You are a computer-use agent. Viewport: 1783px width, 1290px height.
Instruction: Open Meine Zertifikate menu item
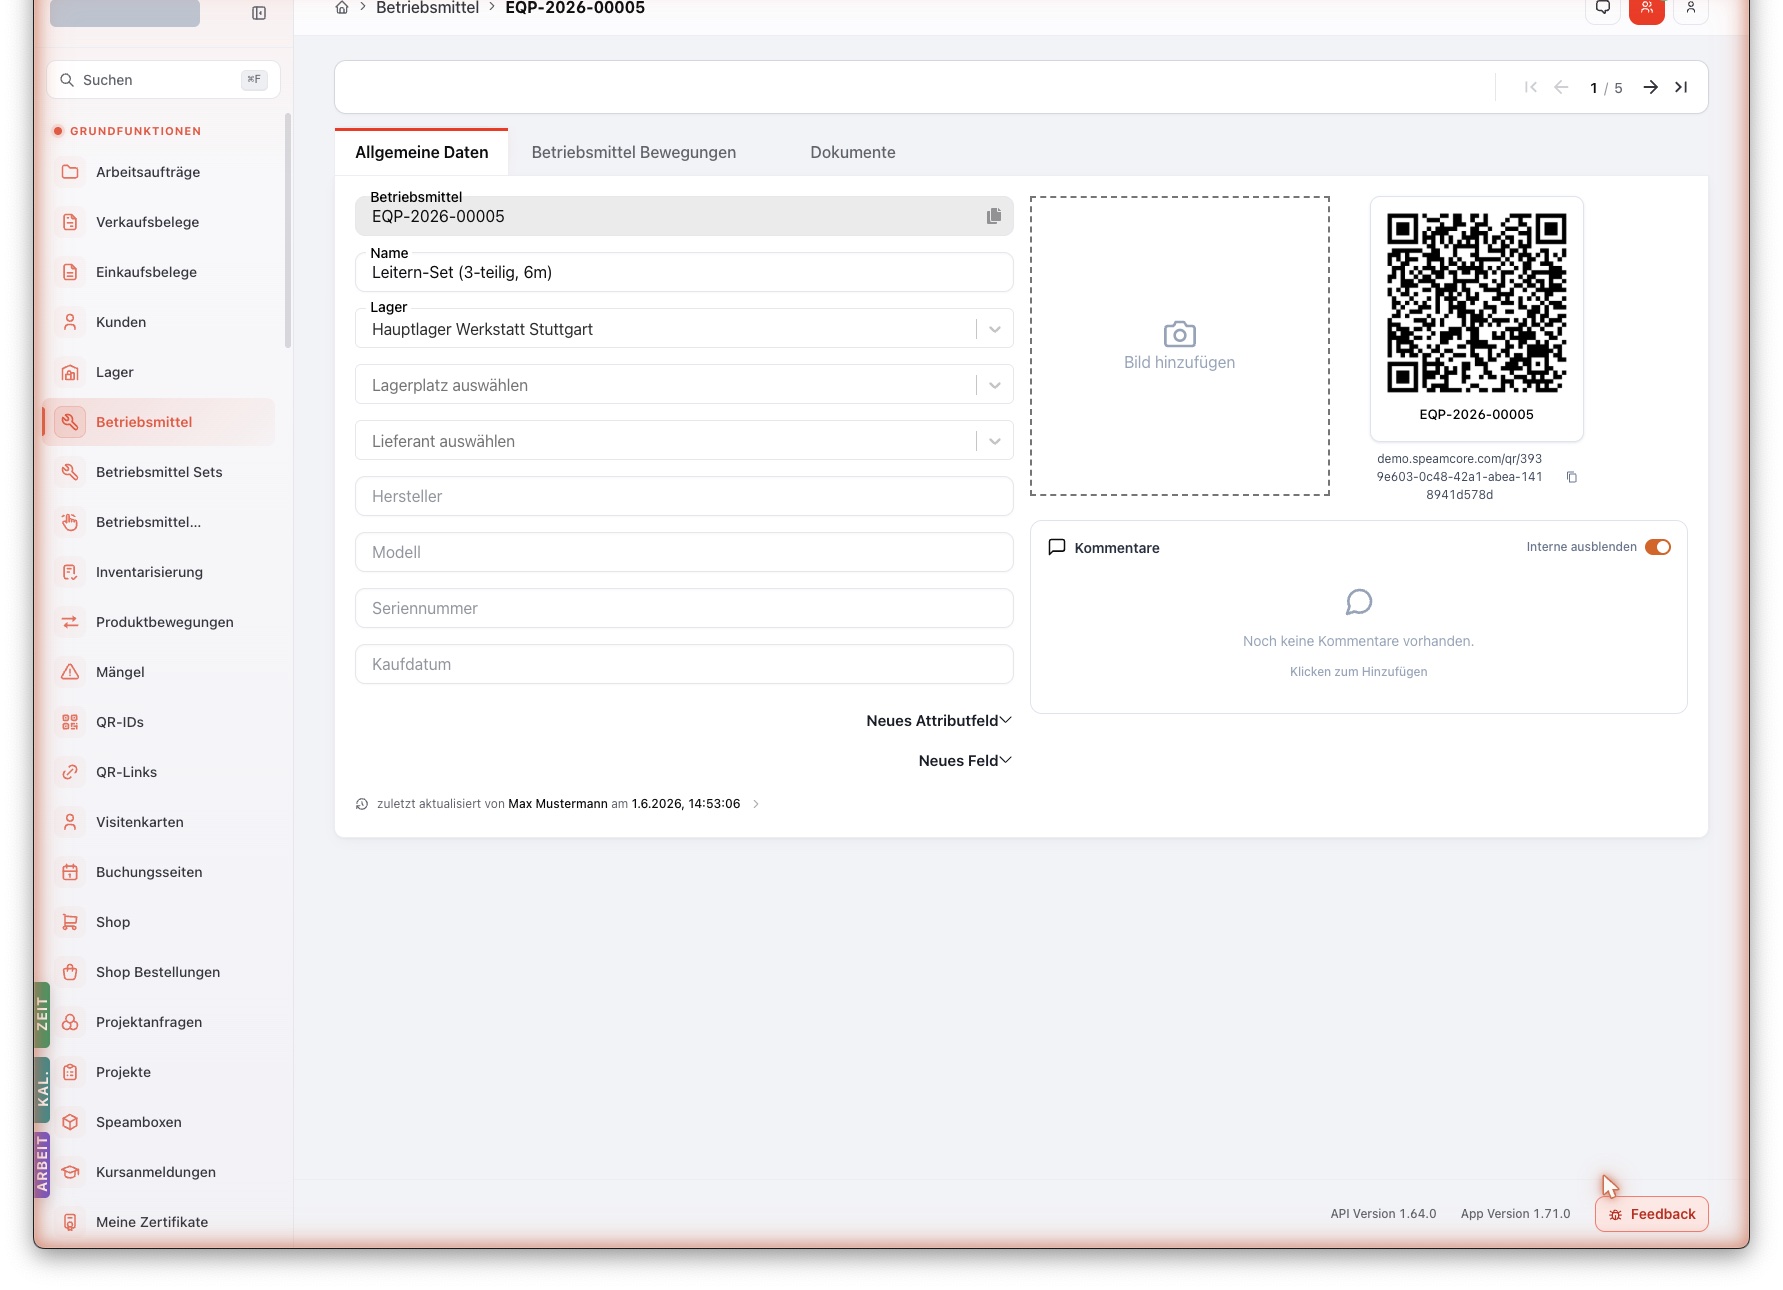click(158, 1222)
